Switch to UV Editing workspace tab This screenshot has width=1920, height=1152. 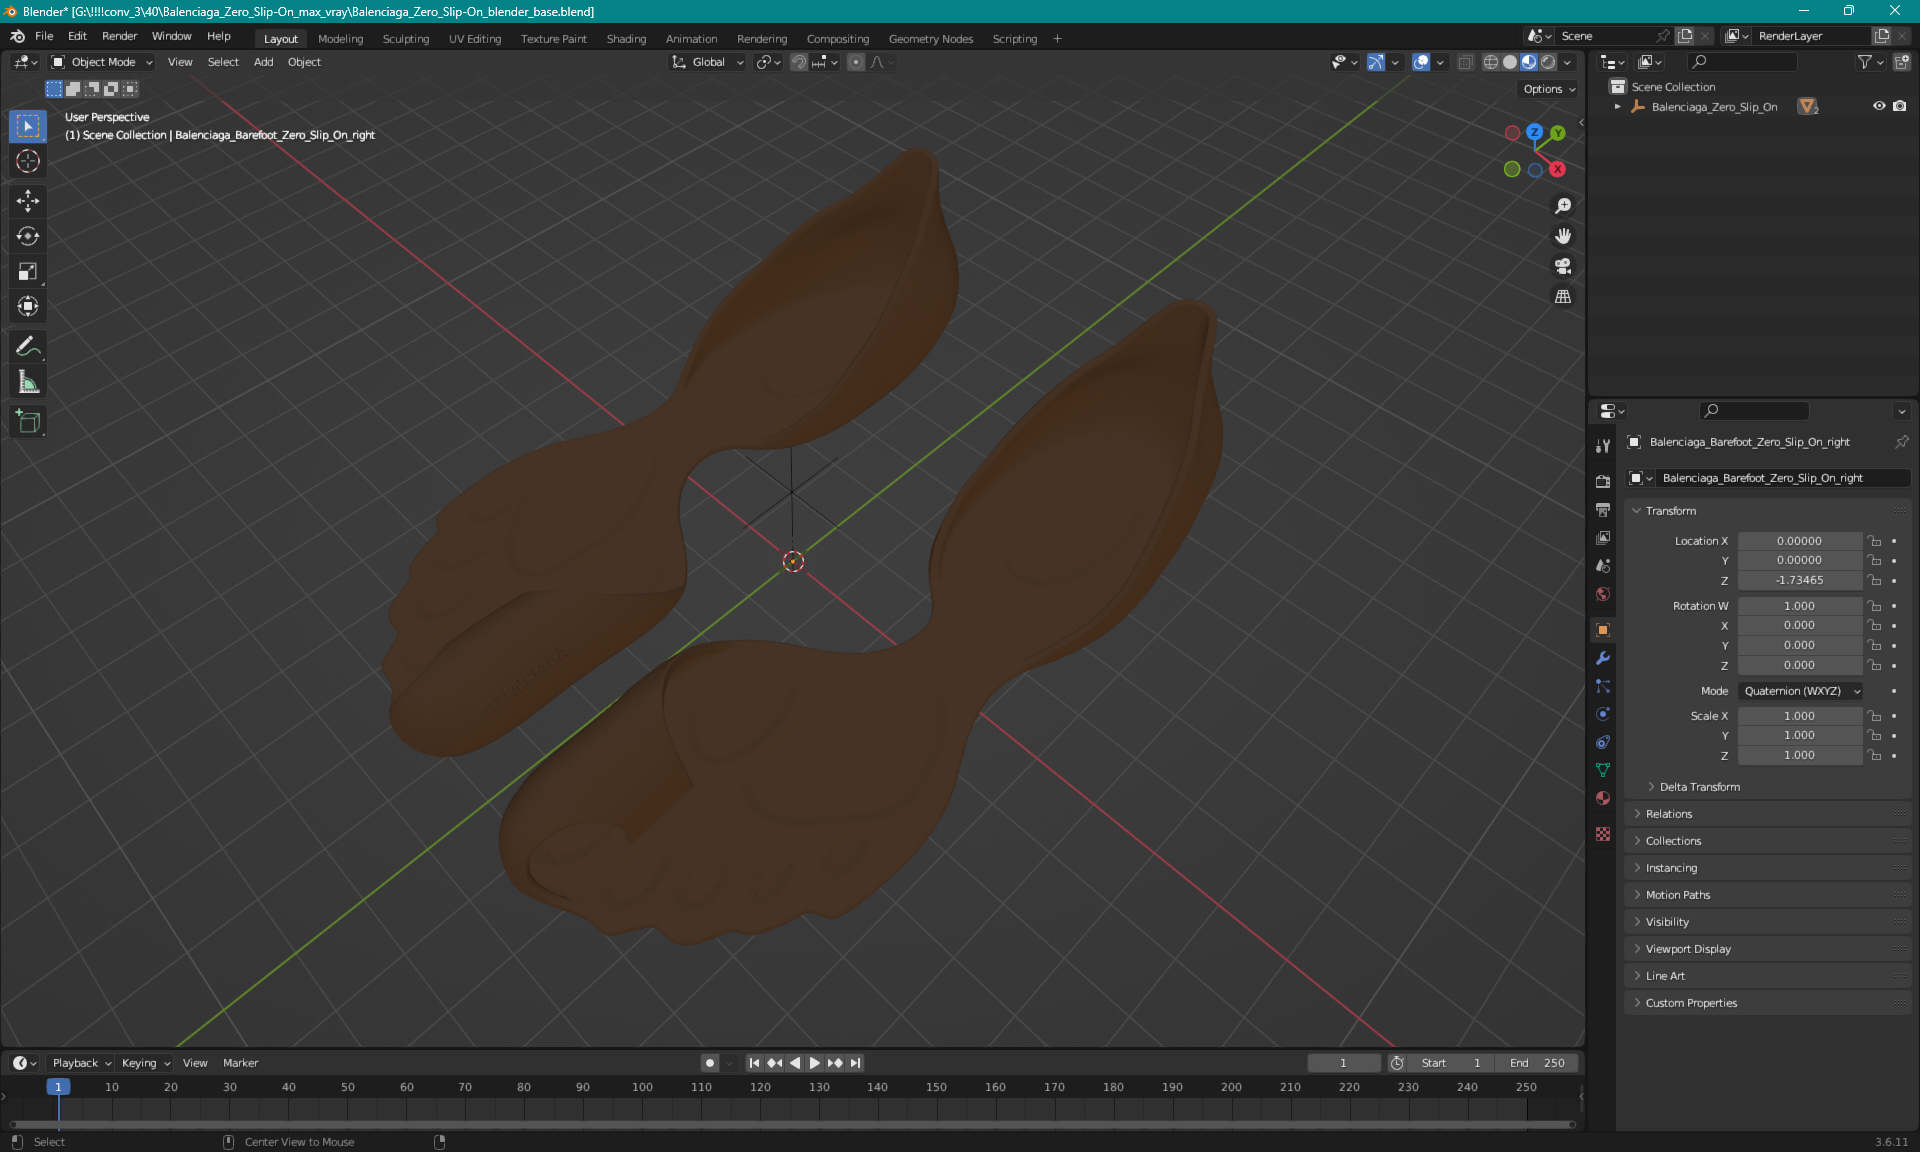point(474,39)
